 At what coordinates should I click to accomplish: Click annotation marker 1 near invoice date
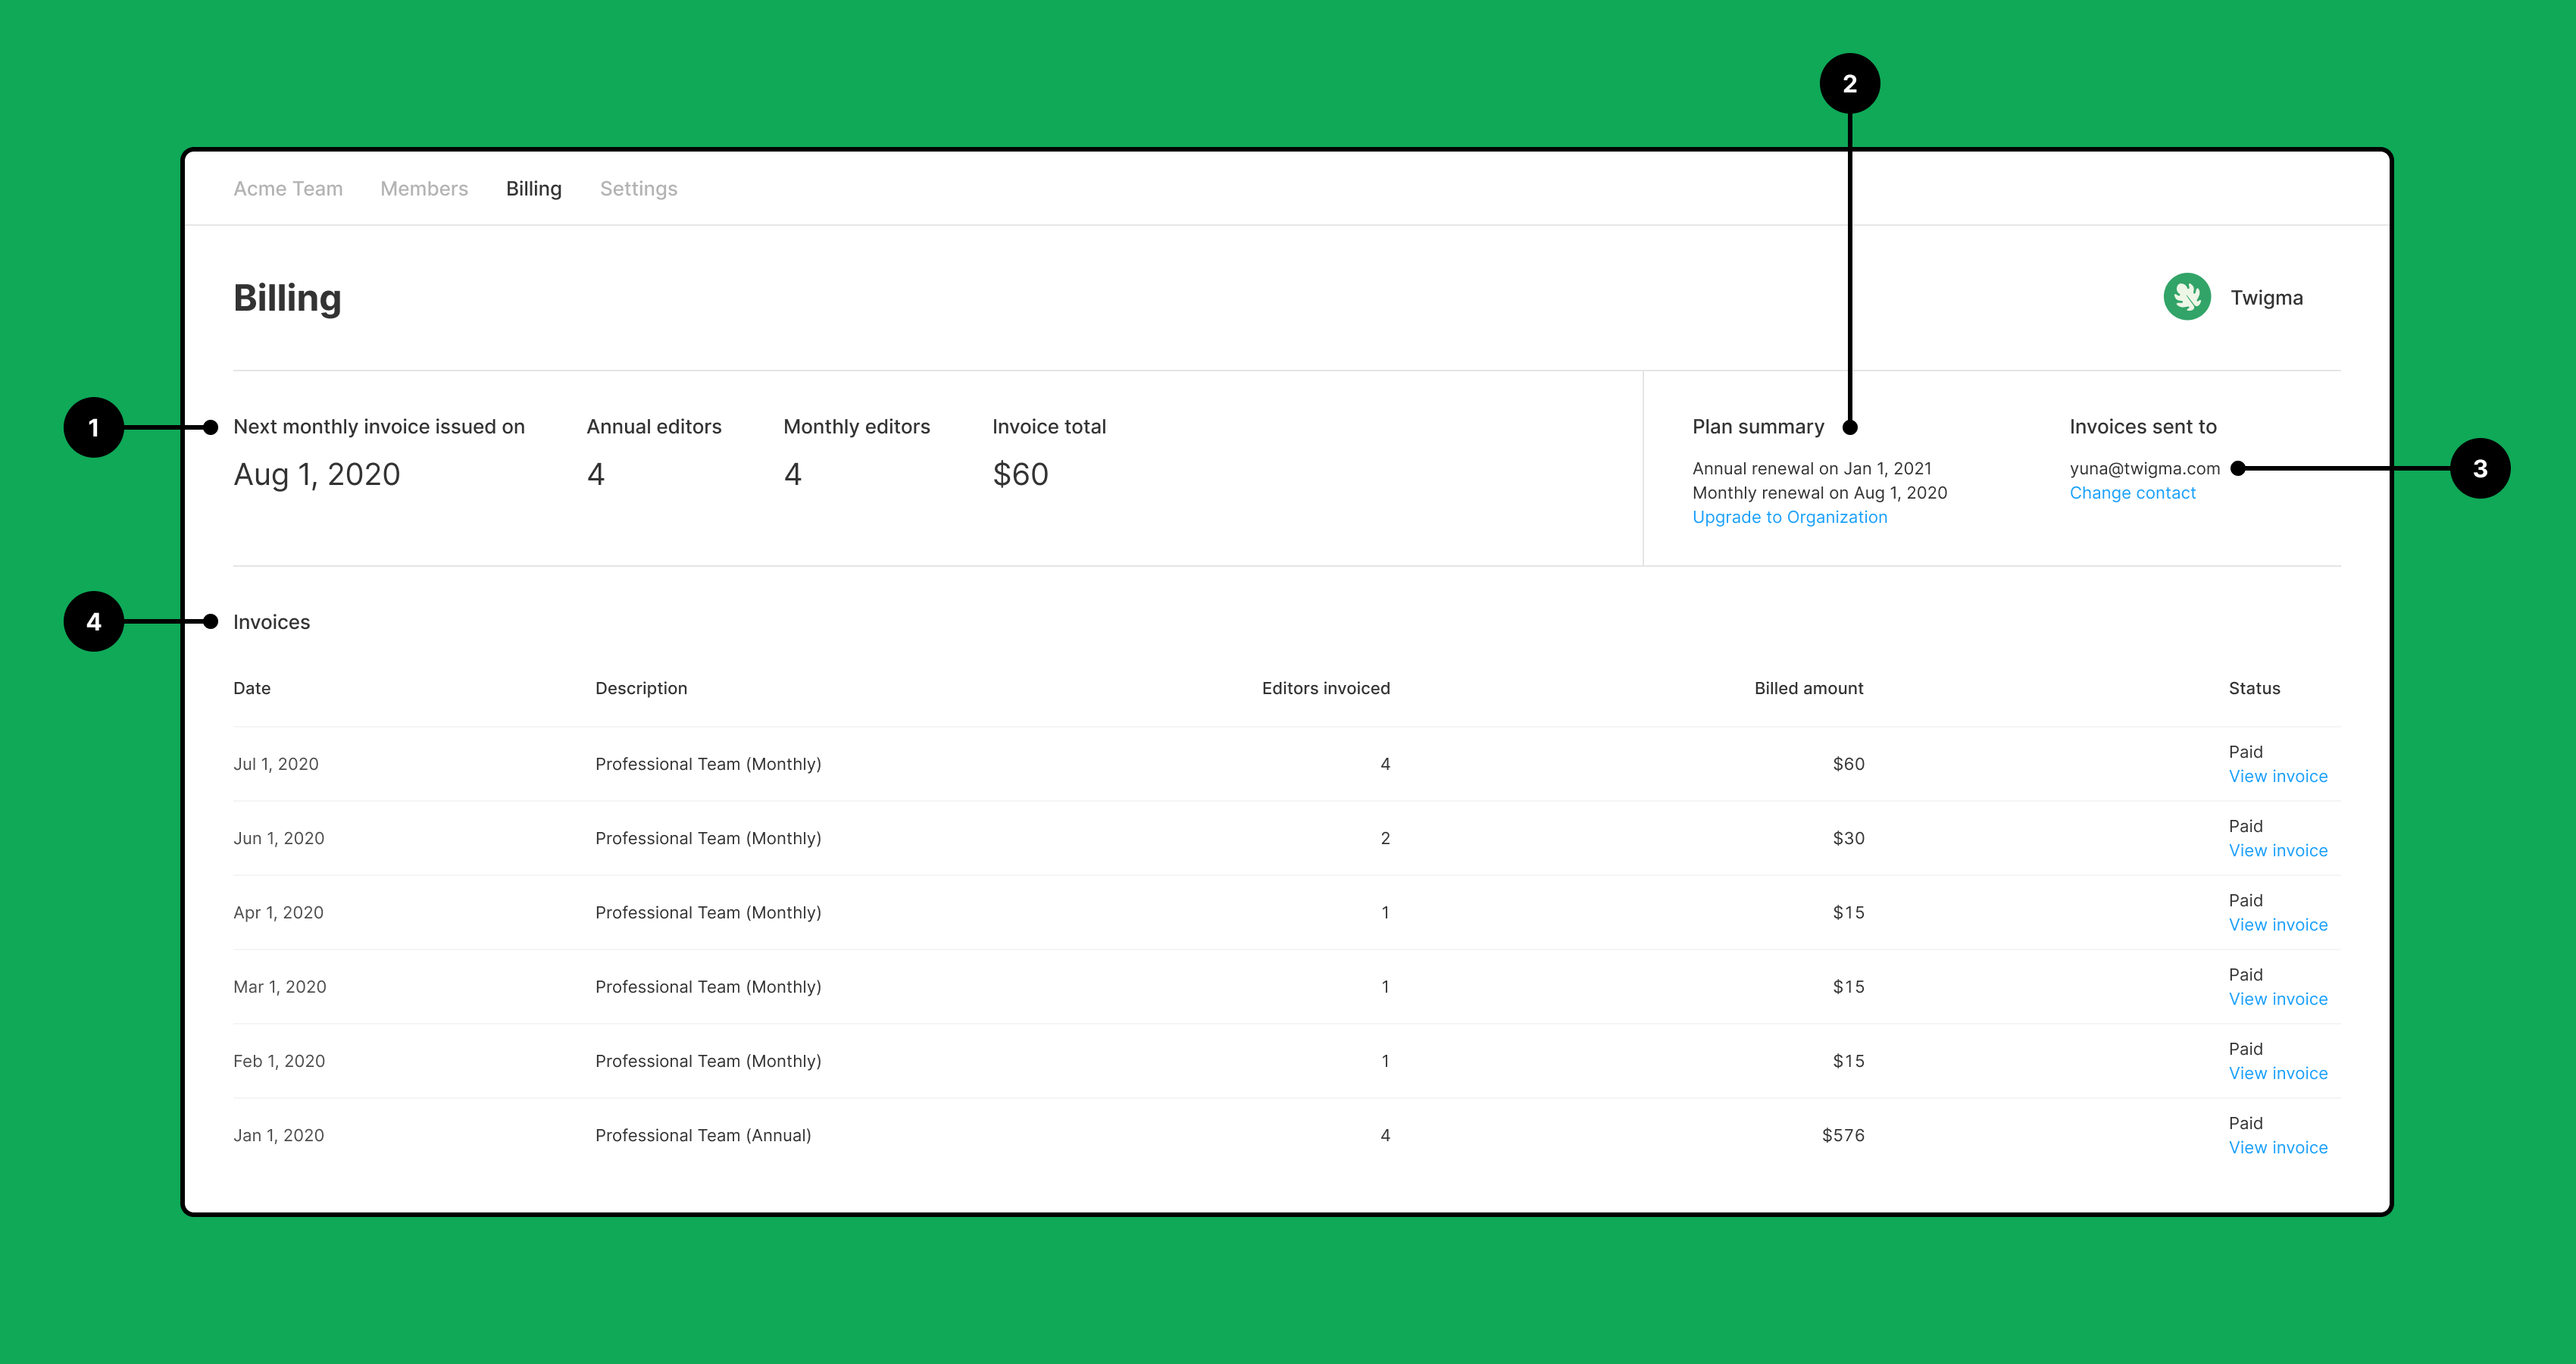(x=94, y=427)
